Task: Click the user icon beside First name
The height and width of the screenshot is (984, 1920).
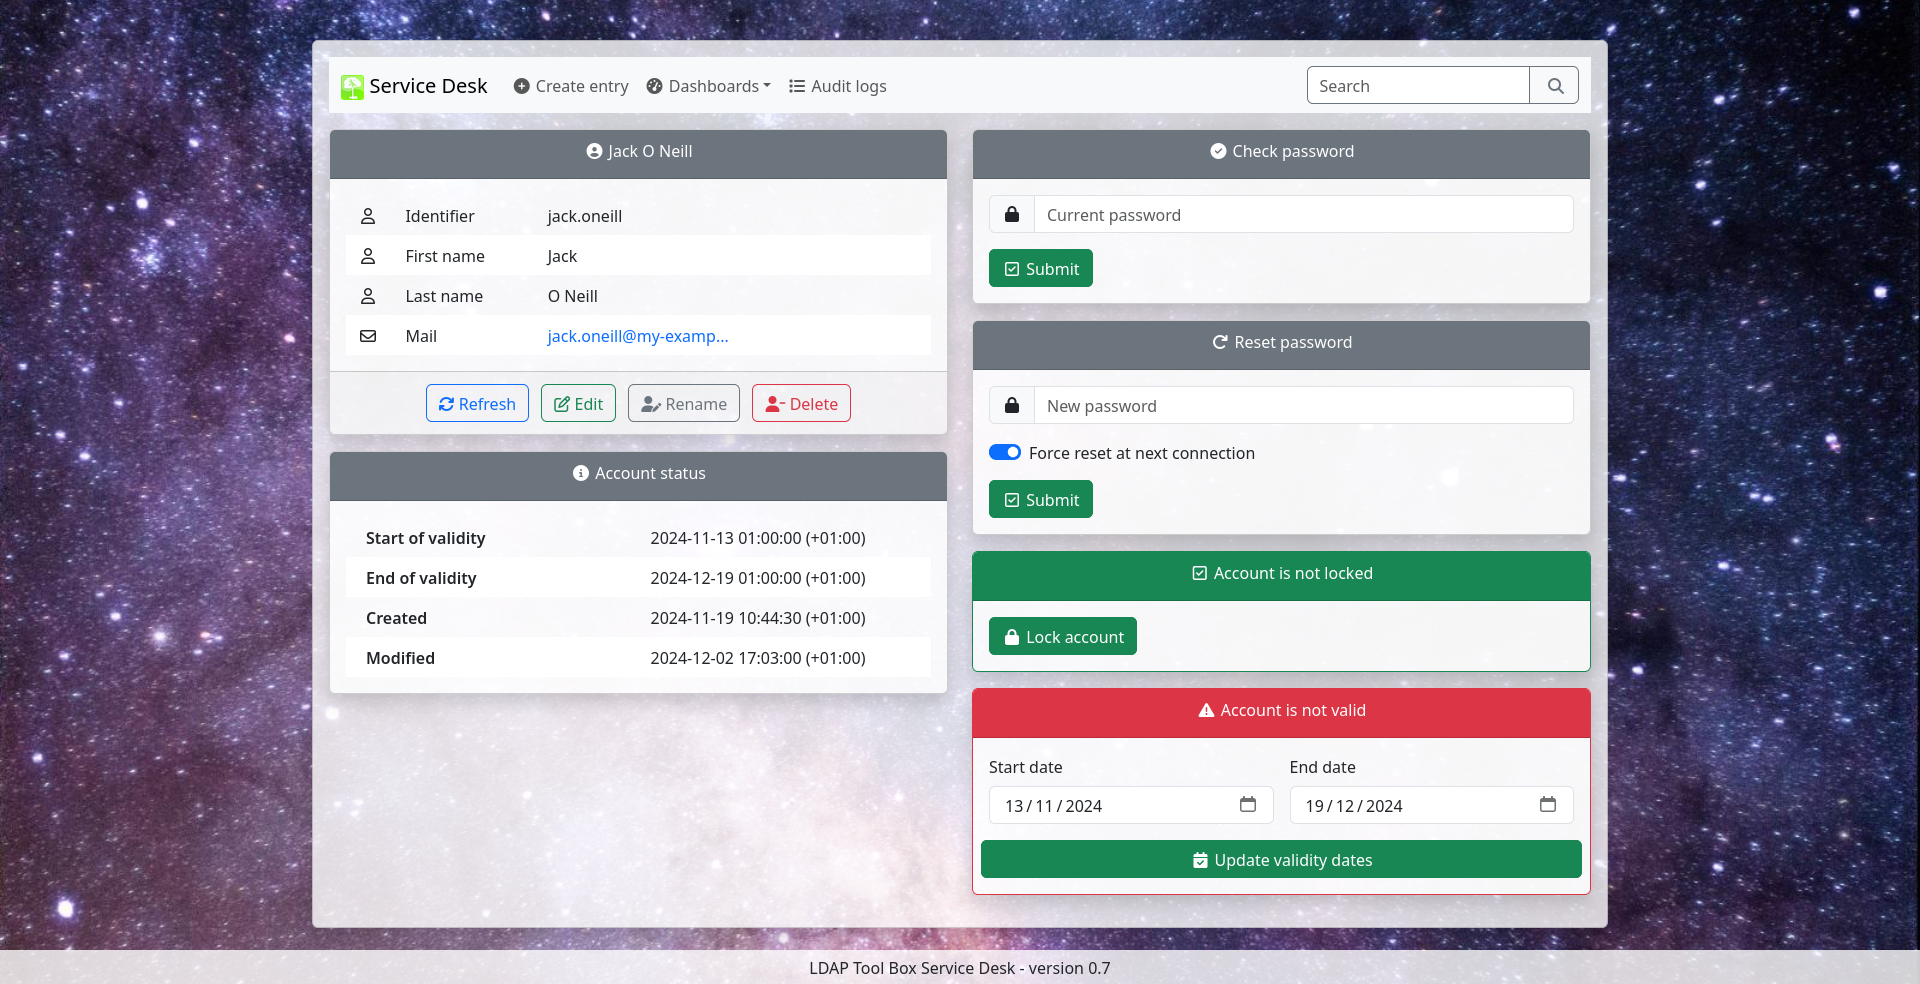Action: pyautogui.click(x=368, y=256)
